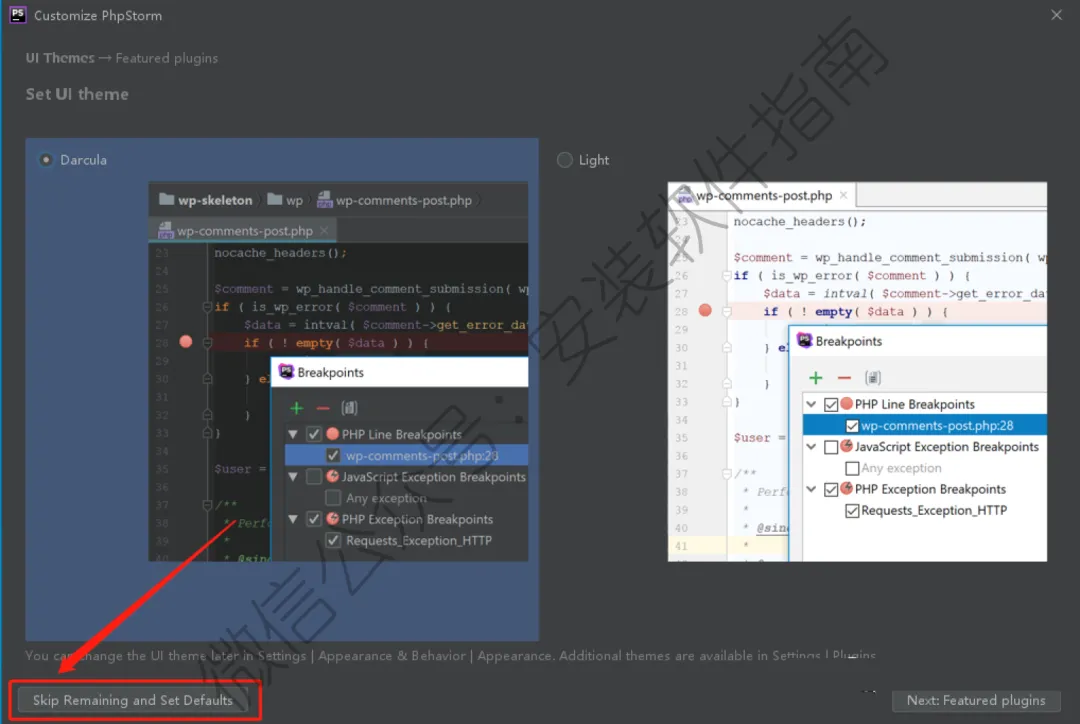The height and width of the screenshot is (724, 1080).
Task: Collapse JavaScript Exception Breakpoints node in Light preview
Action: tap(811, 447)
